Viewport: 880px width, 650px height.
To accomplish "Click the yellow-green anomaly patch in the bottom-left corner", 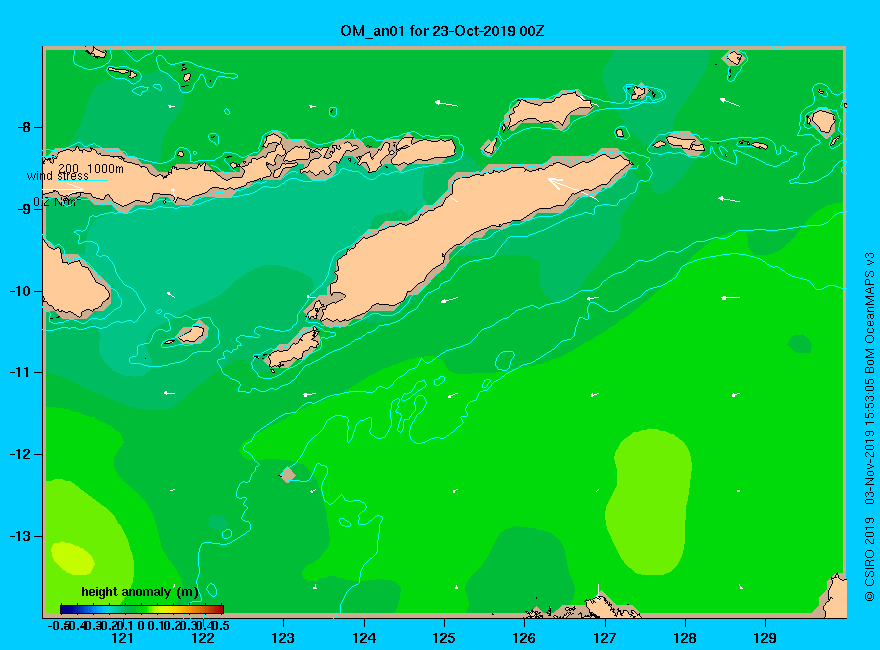I will [73, 559].
